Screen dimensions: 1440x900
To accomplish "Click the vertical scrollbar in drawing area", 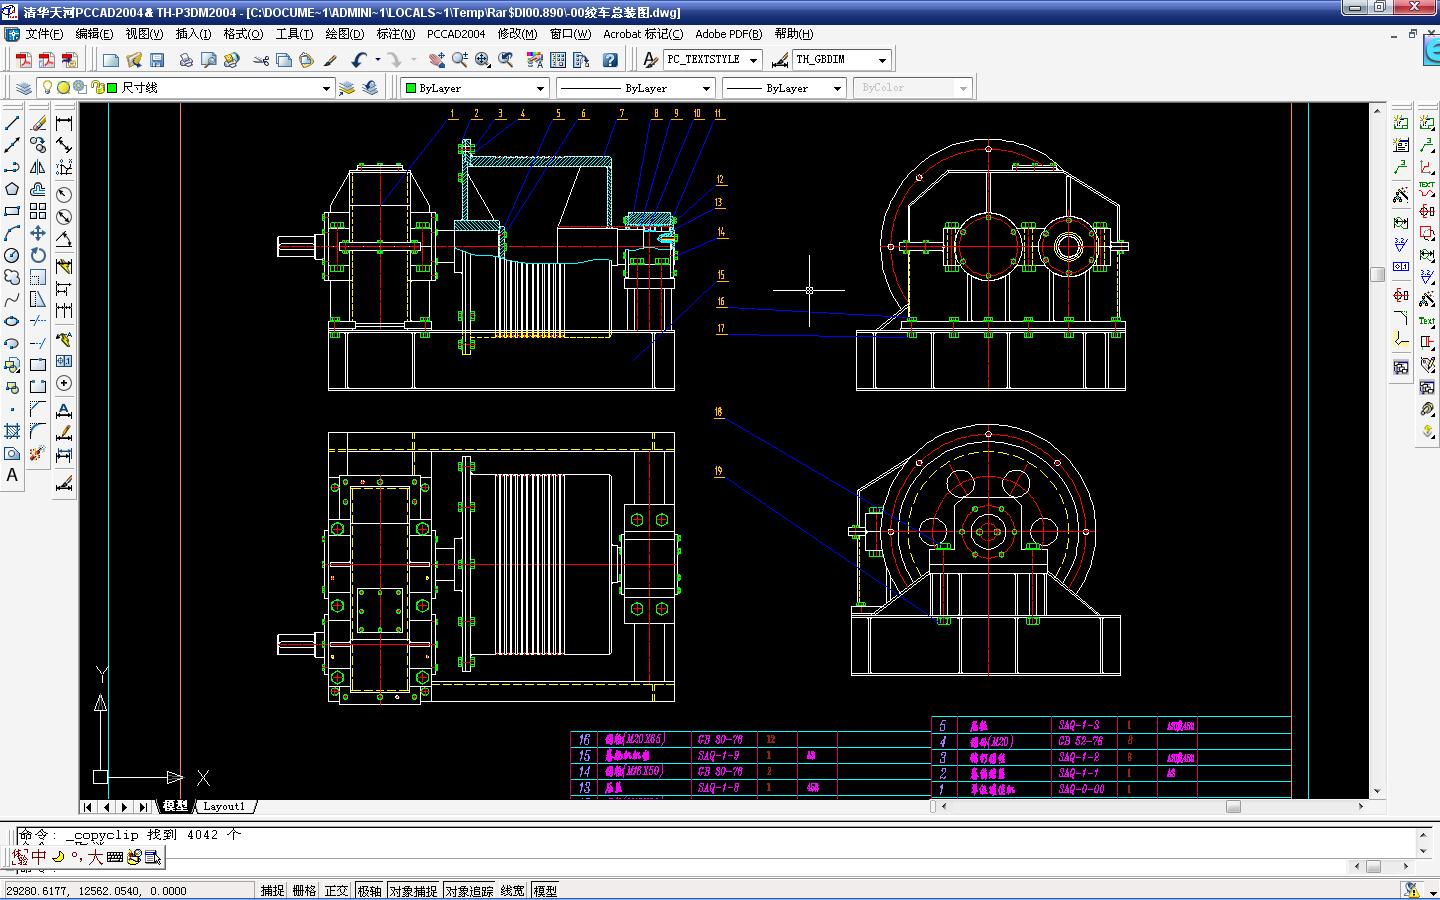I will 1377,450.
